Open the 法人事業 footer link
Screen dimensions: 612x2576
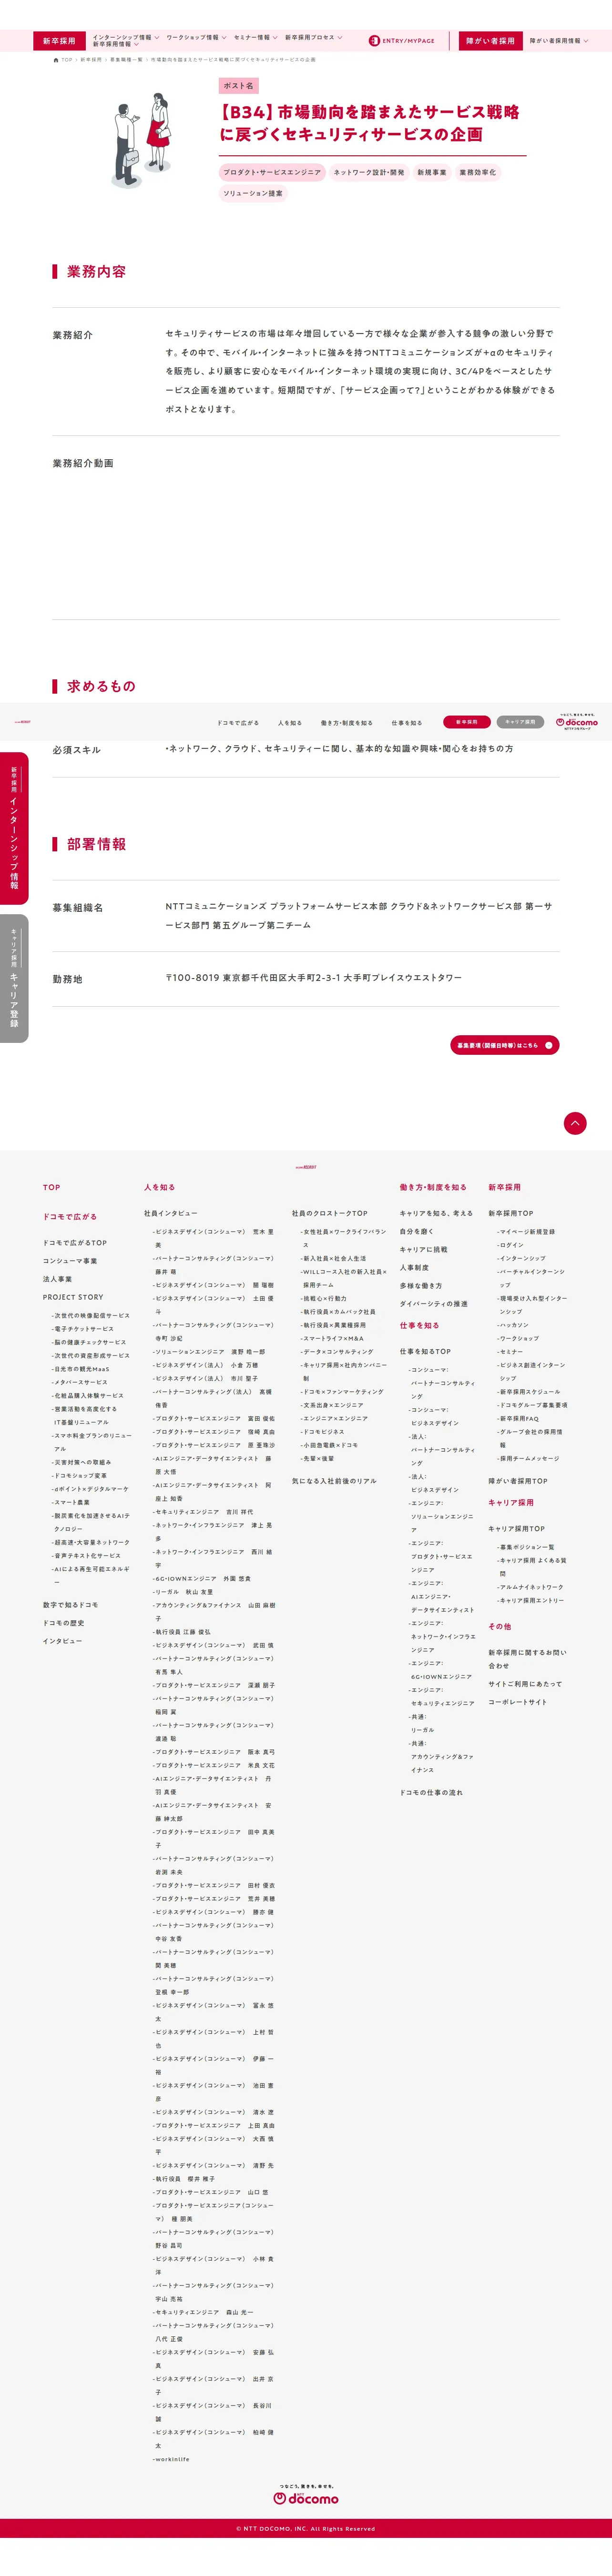[57, 1278]
